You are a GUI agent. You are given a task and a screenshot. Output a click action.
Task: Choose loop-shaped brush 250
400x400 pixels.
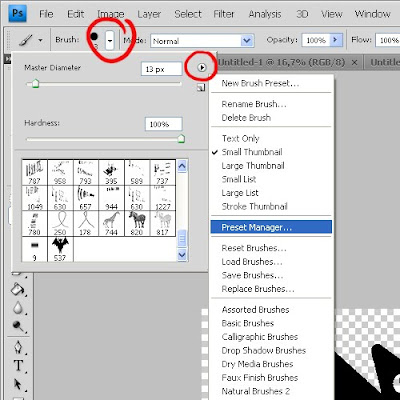pos(60,223)
